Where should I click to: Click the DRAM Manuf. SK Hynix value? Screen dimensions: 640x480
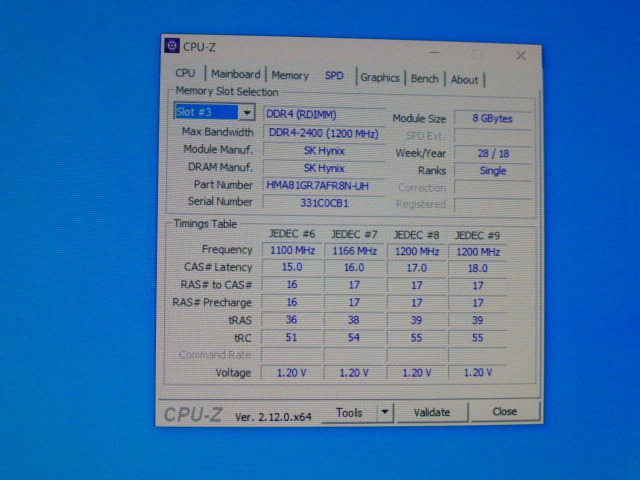click(324, 168)
